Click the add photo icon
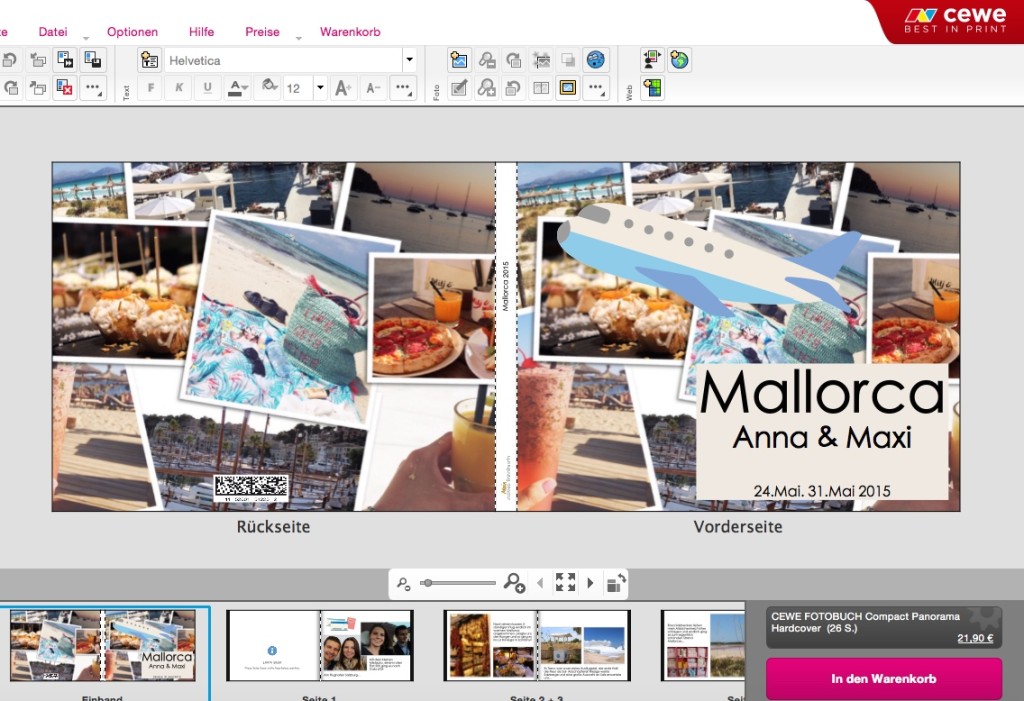The width and height of the screenshot is (1024, 701). pyautogui.click(x=459, y=60)
